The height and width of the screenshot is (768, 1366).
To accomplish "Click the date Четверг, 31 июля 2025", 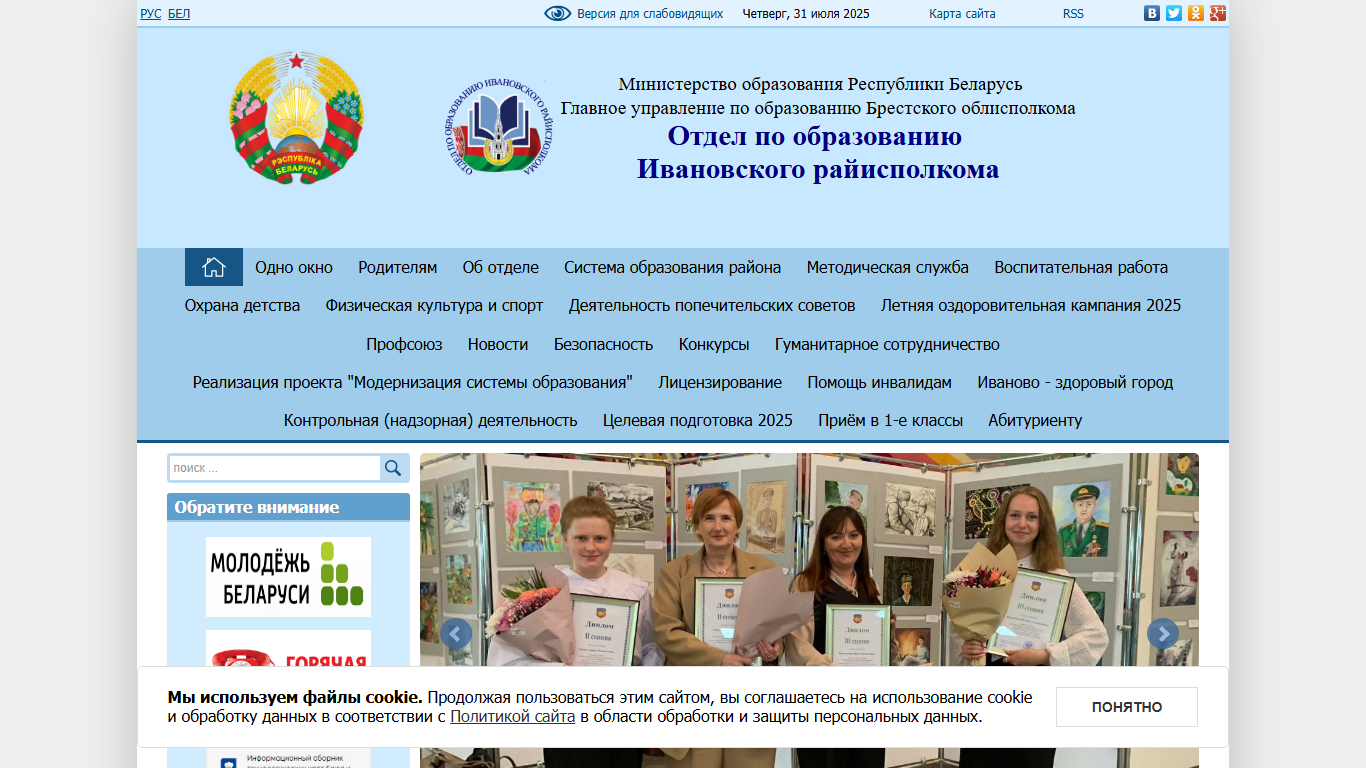I will tap(806, 14).
